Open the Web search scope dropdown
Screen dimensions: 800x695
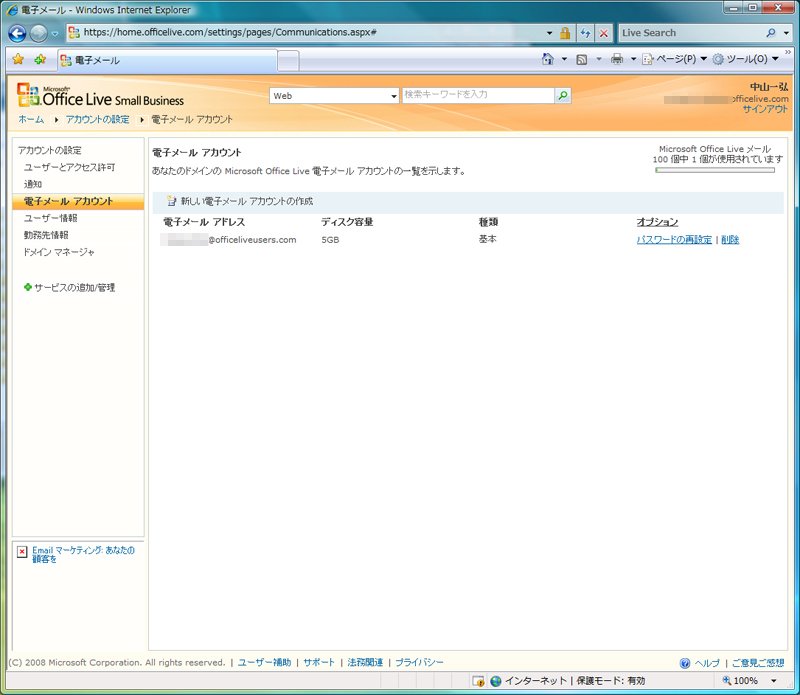[334, 95]
